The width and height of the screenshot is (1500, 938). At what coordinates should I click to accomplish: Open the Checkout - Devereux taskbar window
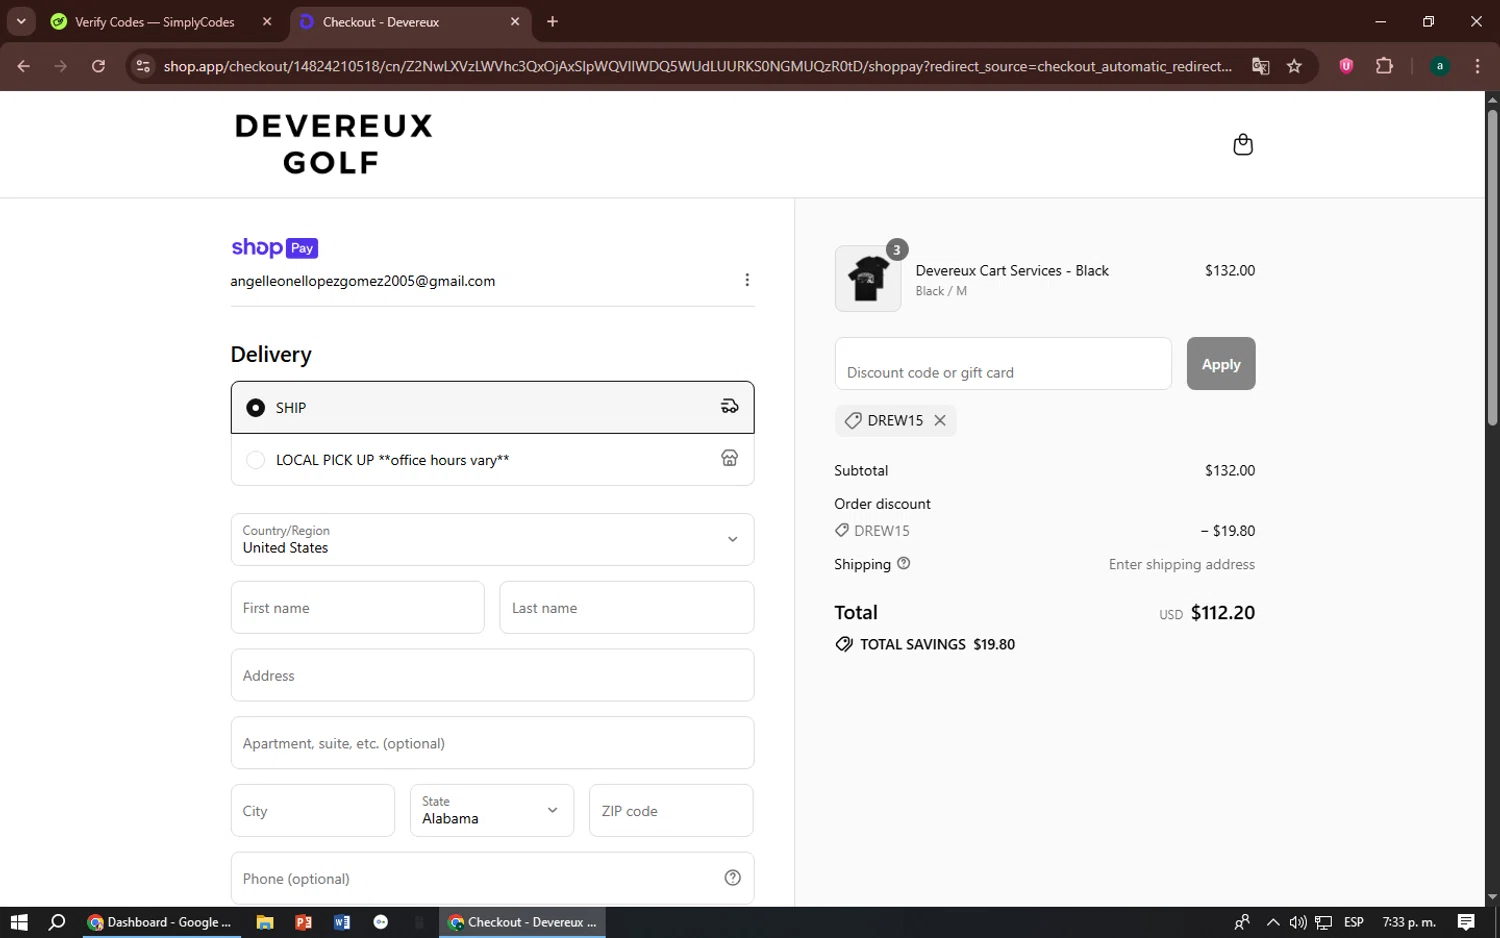click(522, 922)
